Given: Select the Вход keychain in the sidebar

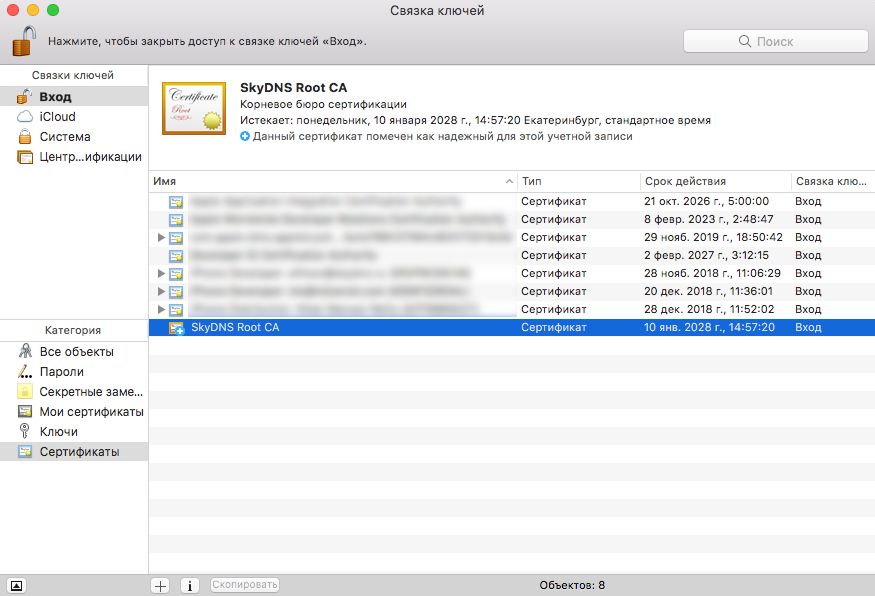Looking at the screenshot, I should pyautogui.click(x=74, y=97).
